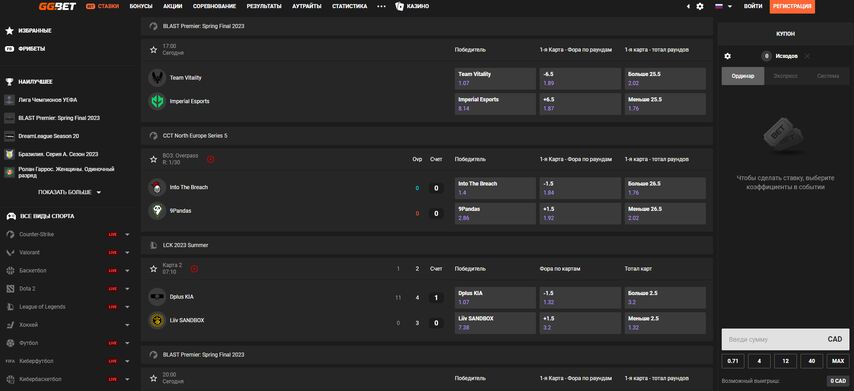
Task: Click the GGBET logo
Action: pos(57,7)
